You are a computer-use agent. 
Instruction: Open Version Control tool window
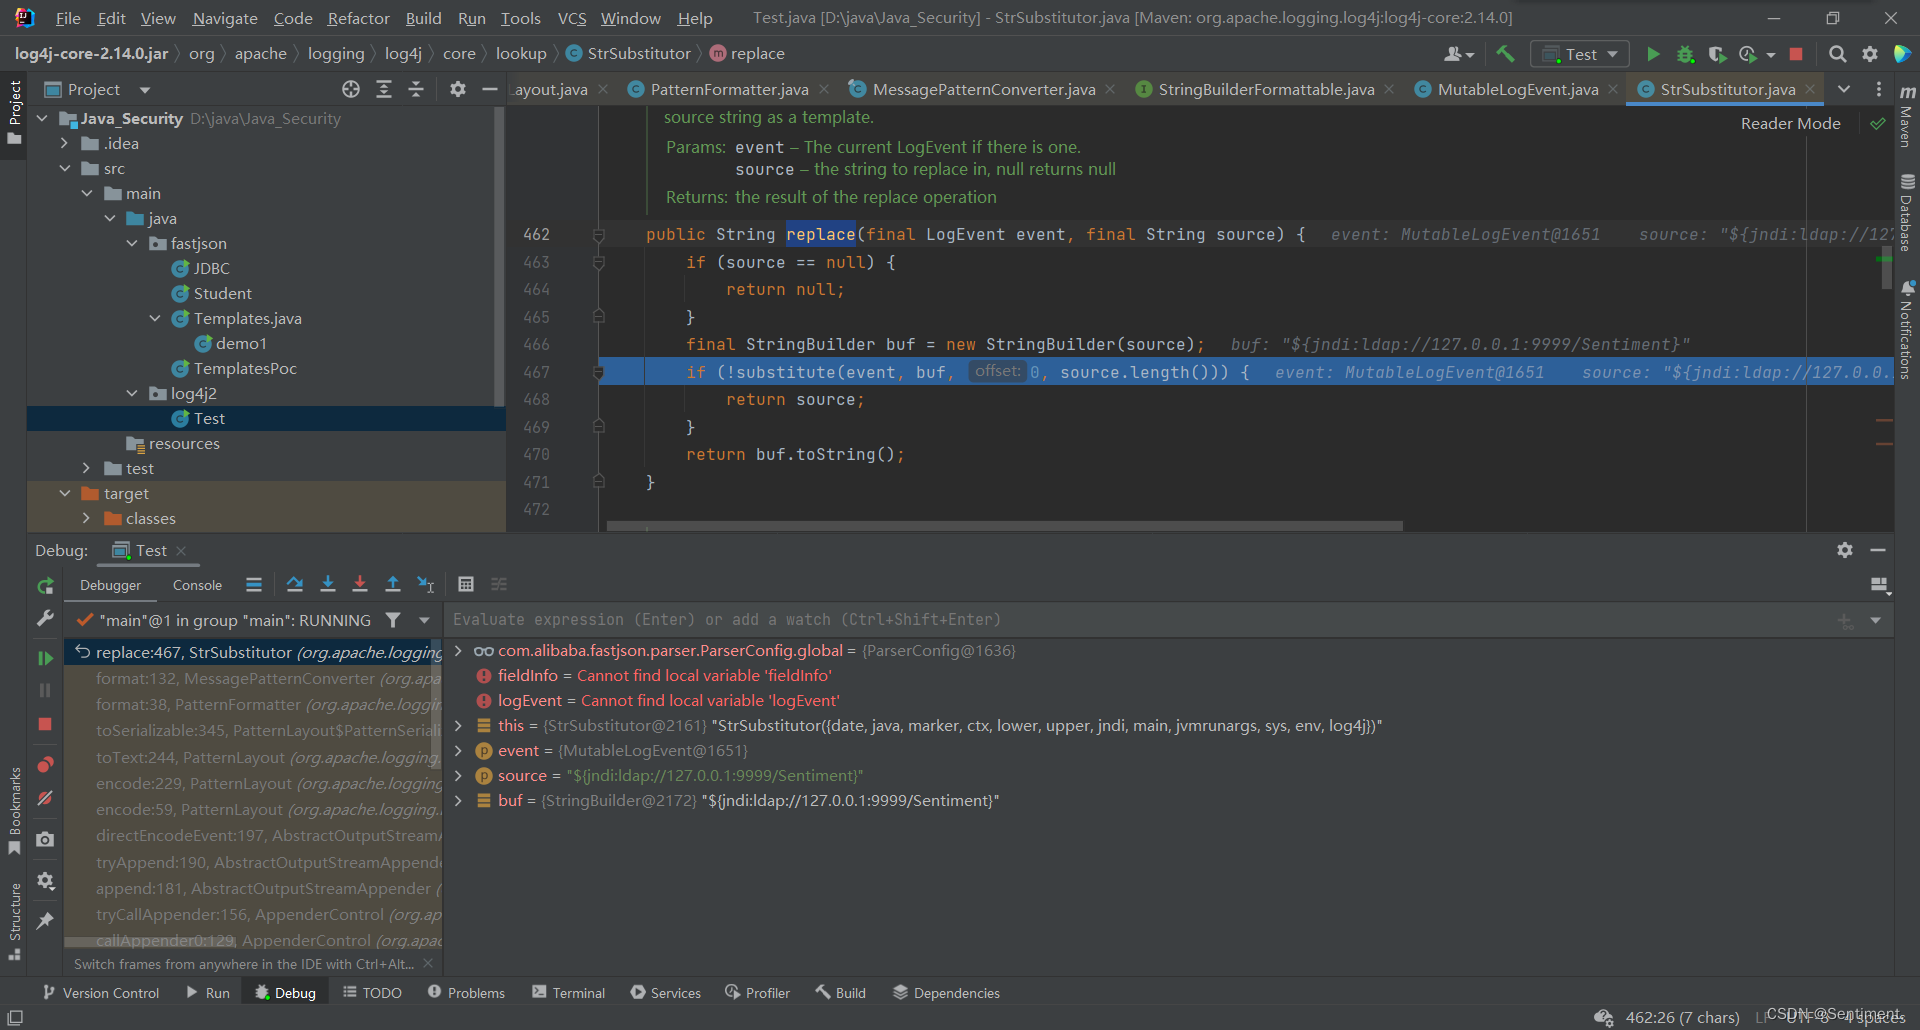[100, 992]
